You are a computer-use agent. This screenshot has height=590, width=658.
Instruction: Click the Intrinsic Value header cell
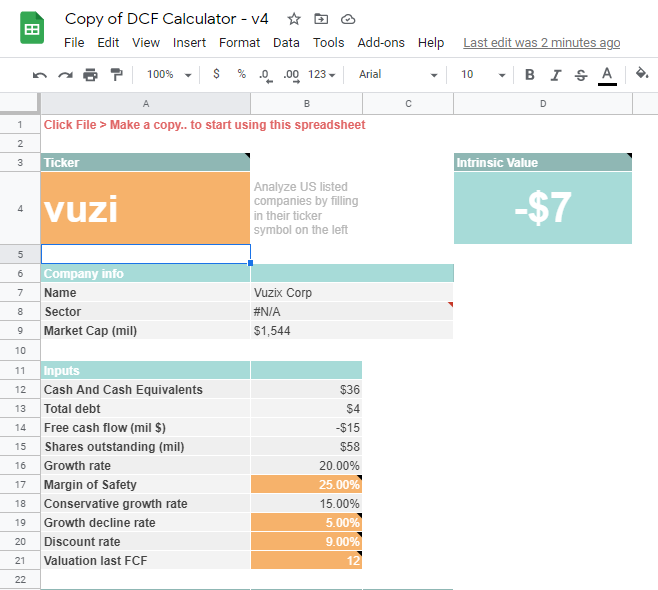click(543, 162)
